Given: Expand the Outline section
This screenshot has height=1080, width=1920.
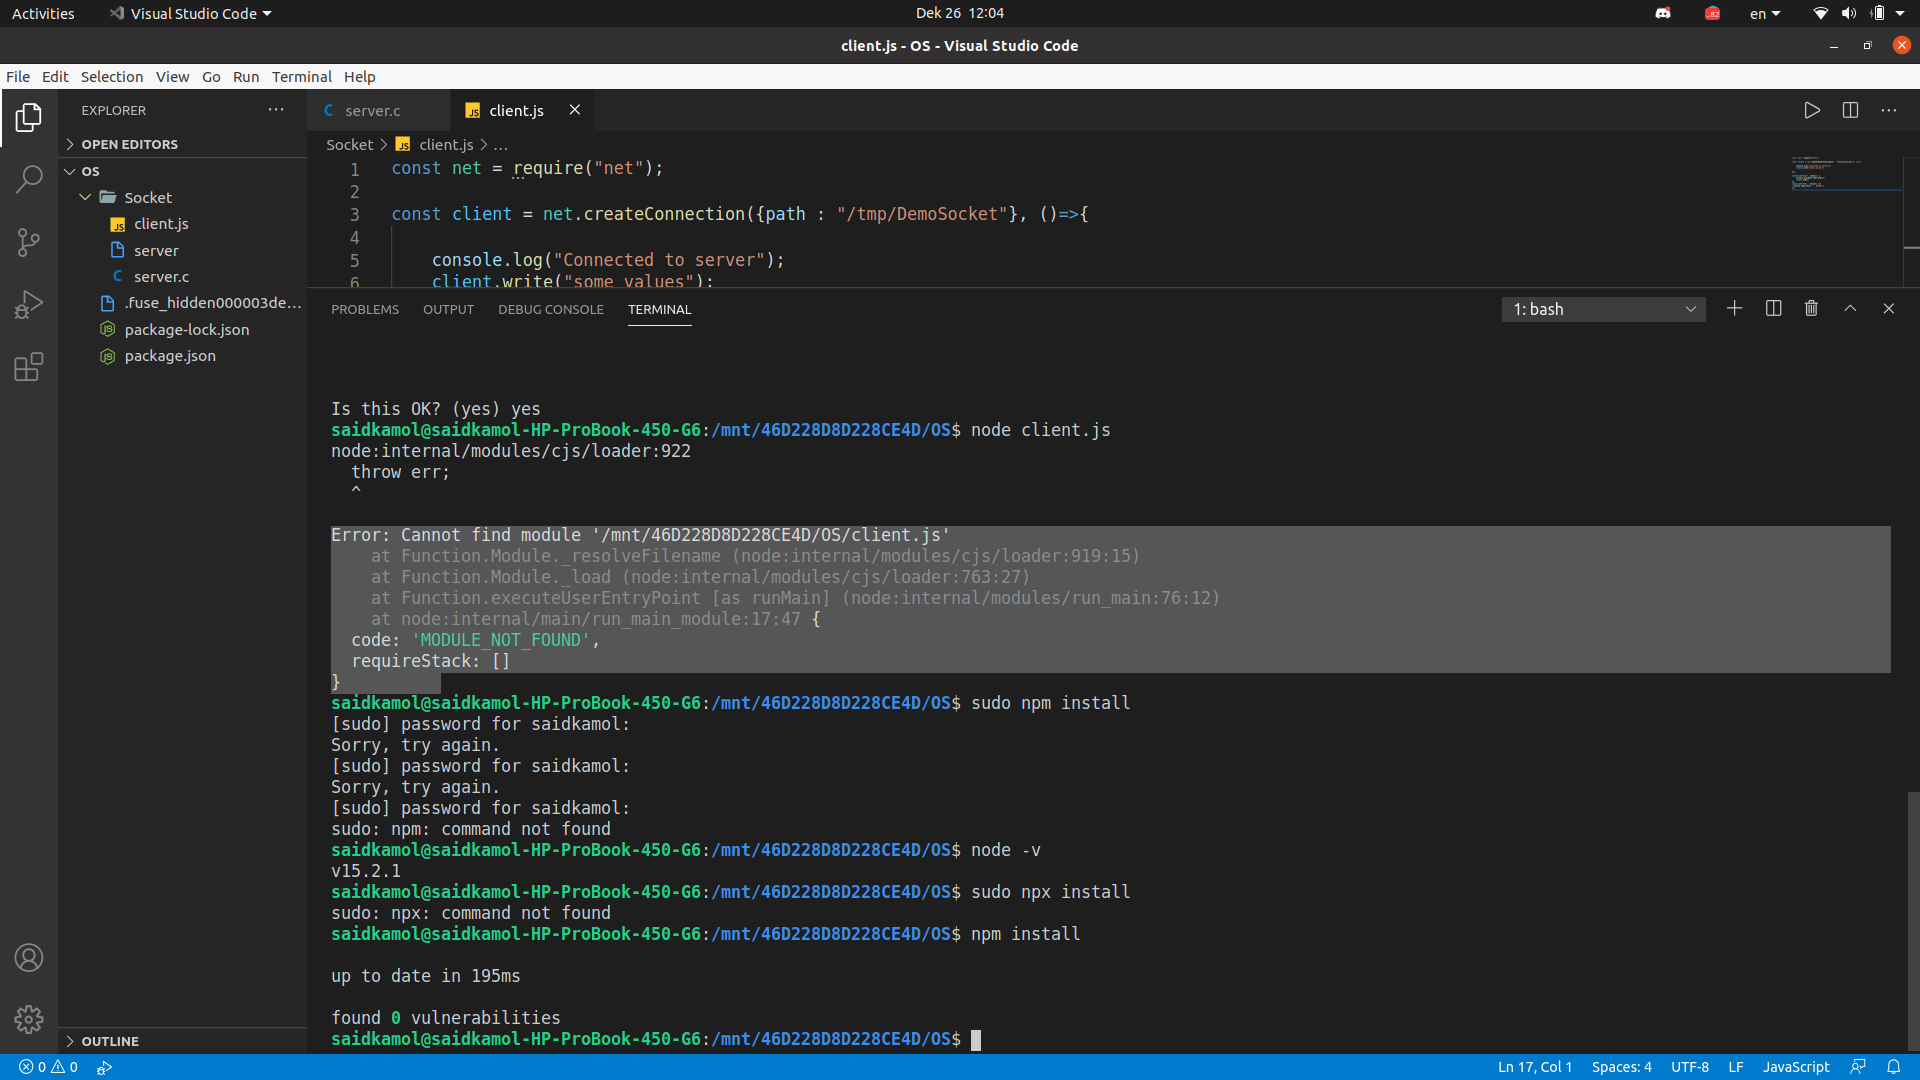Looking at the screenshot, I should pyautogui.click(x=182, y=1041).
